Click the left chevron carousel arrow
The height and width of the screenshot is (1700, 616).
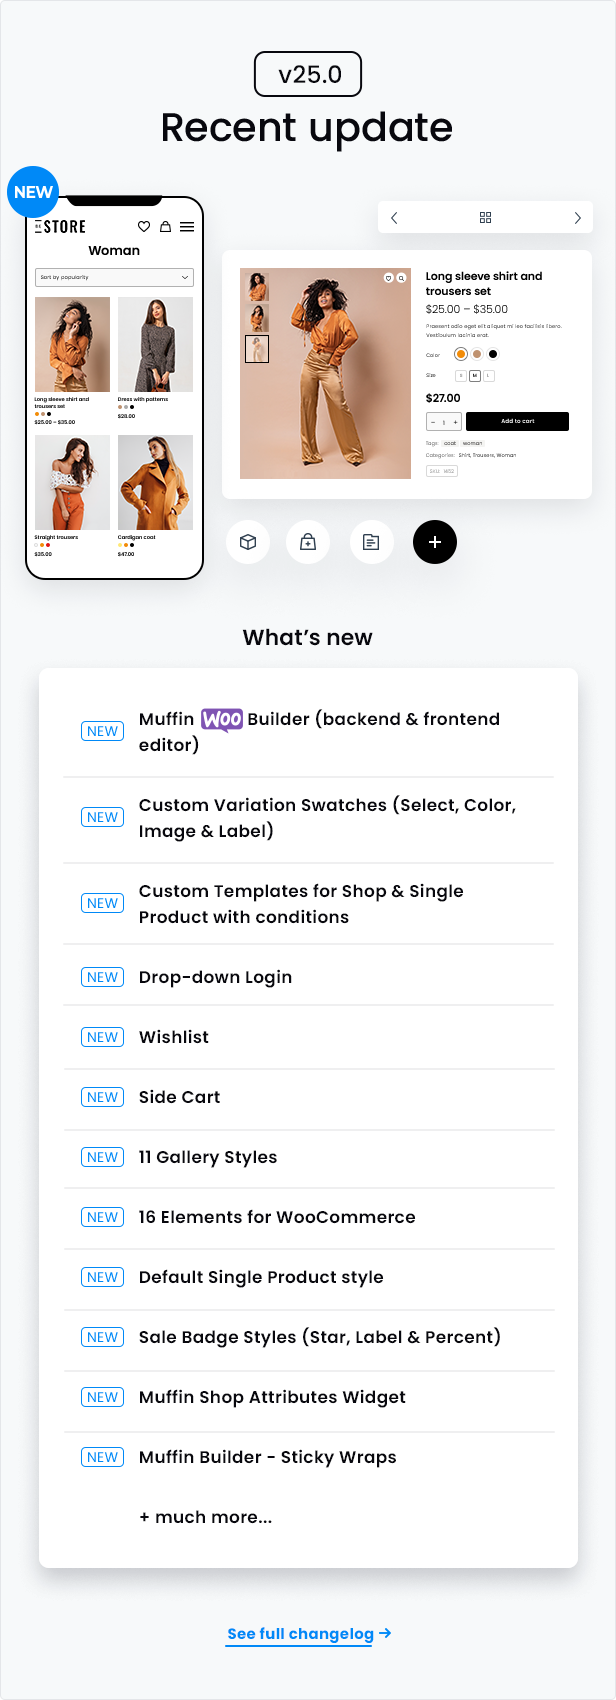click(x=394, y=217)
